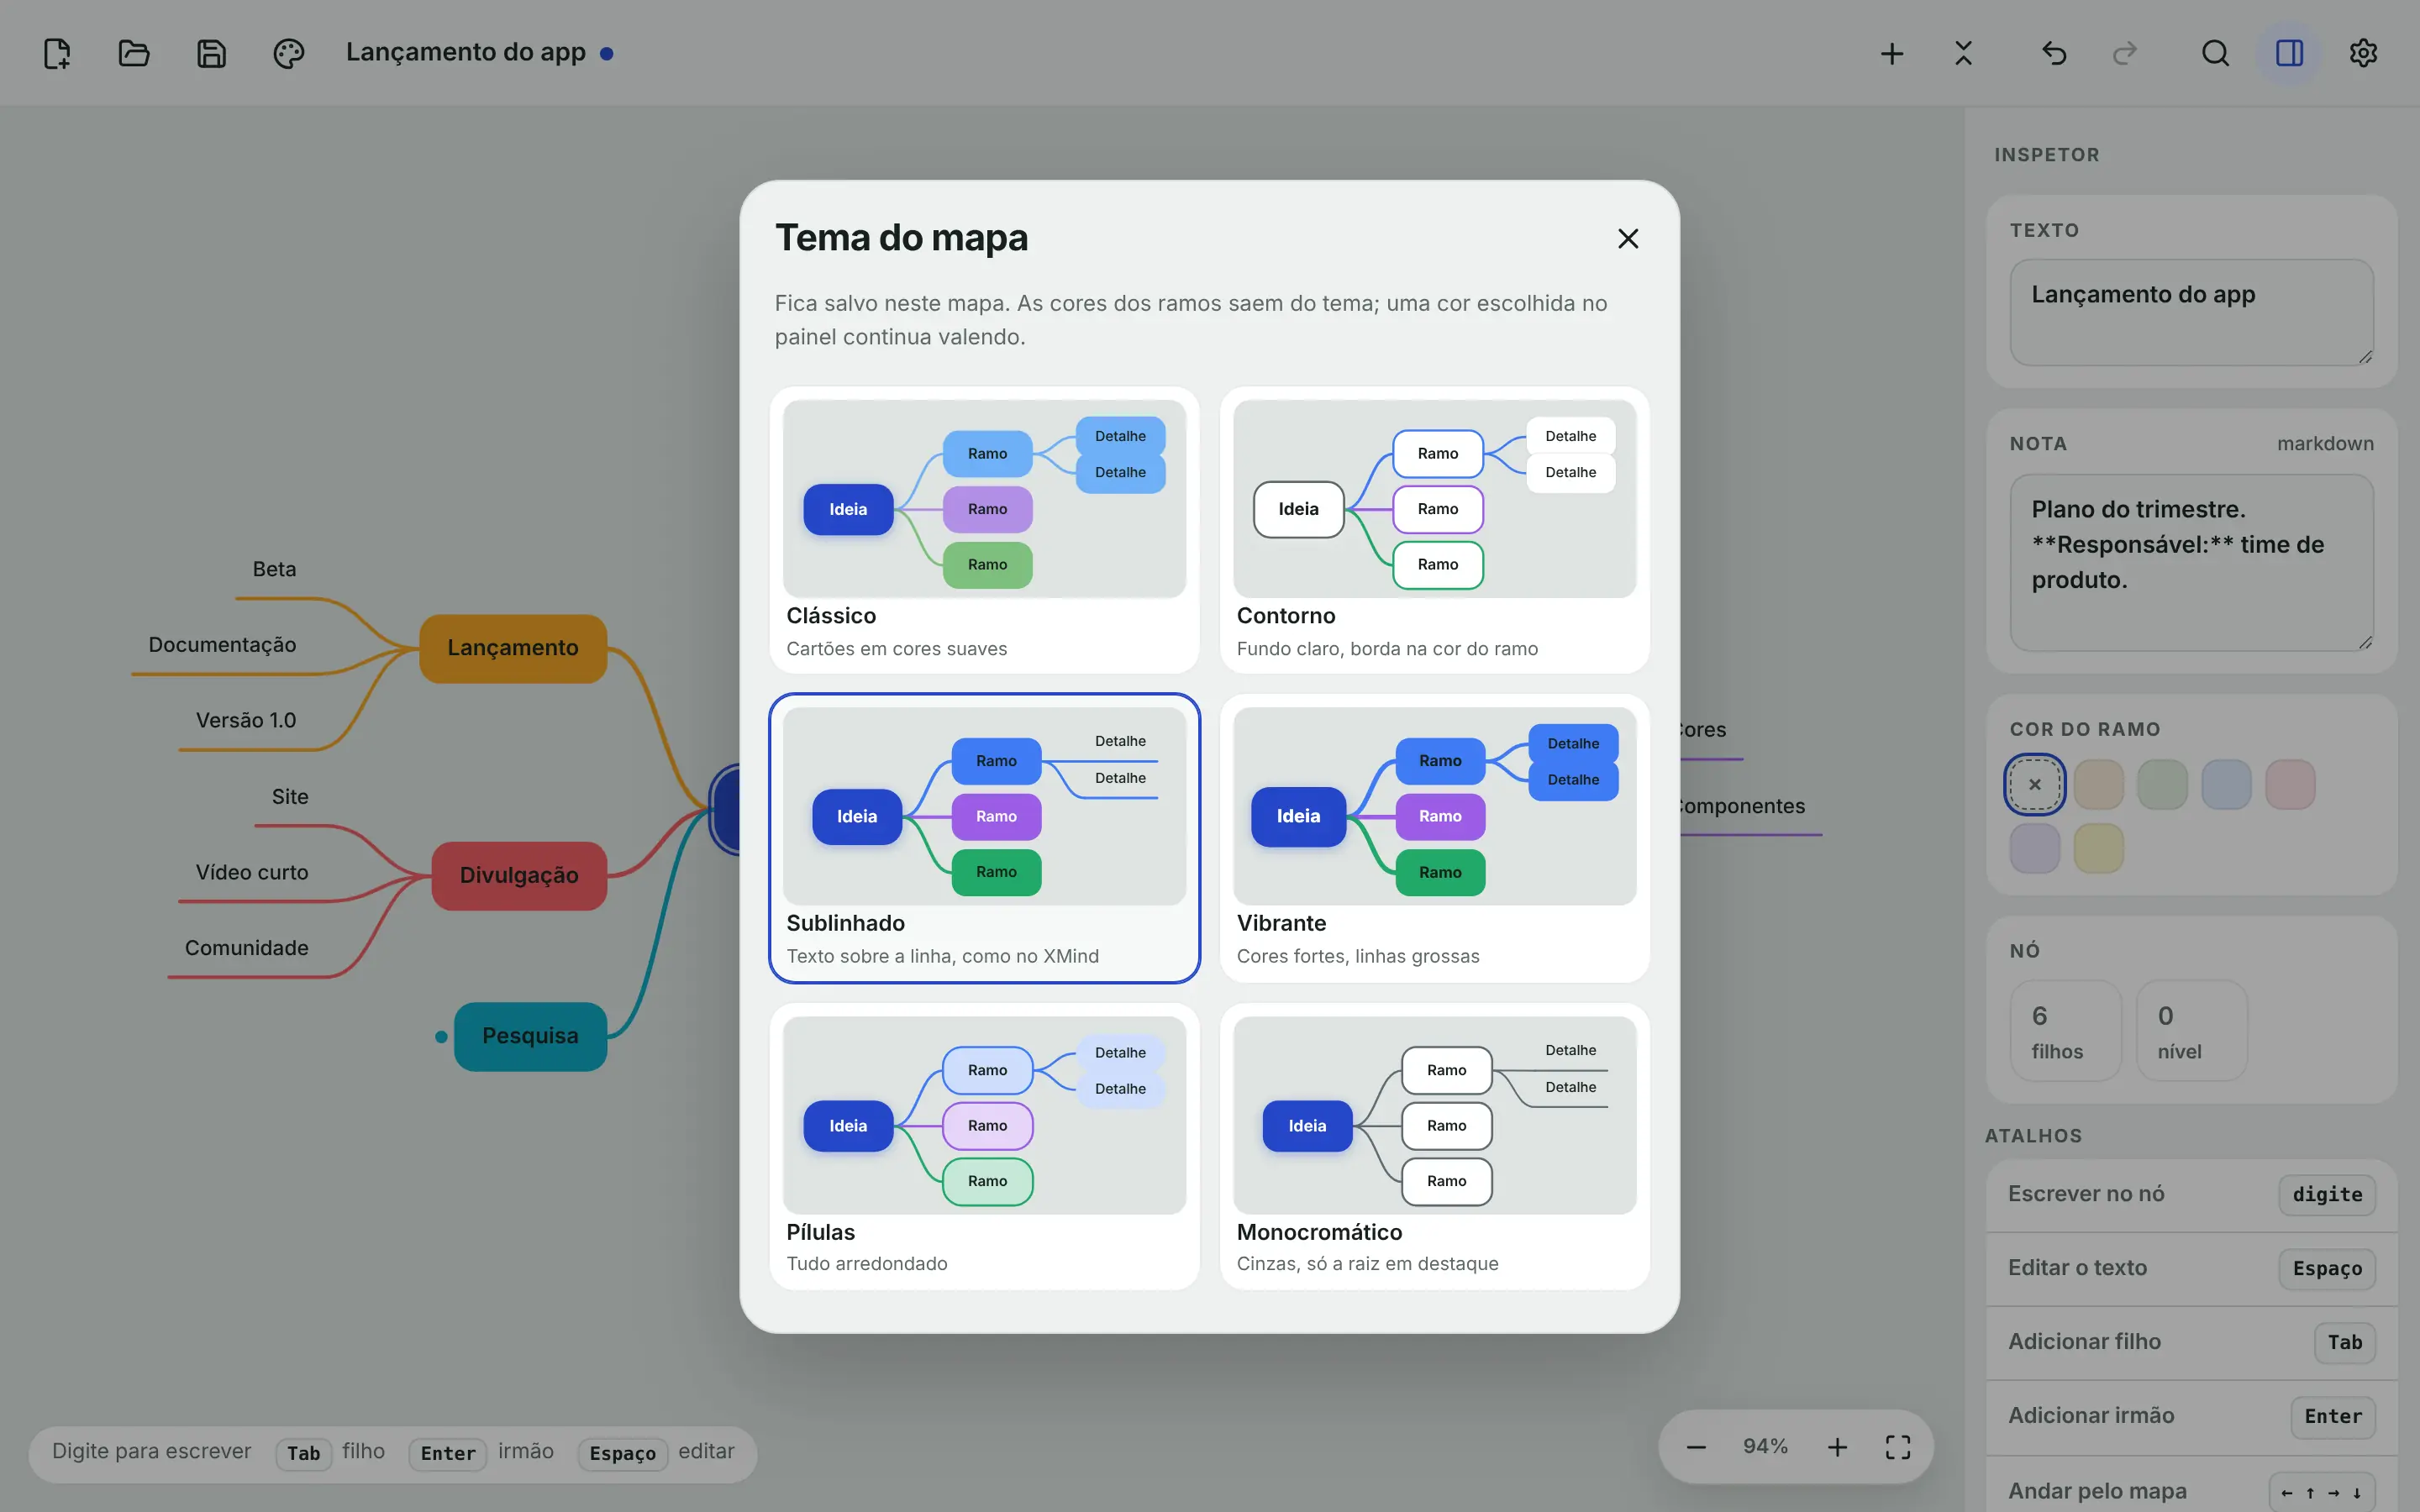Pick the purple branch color swatch
The image size is (2420, 1512).
2035,848
